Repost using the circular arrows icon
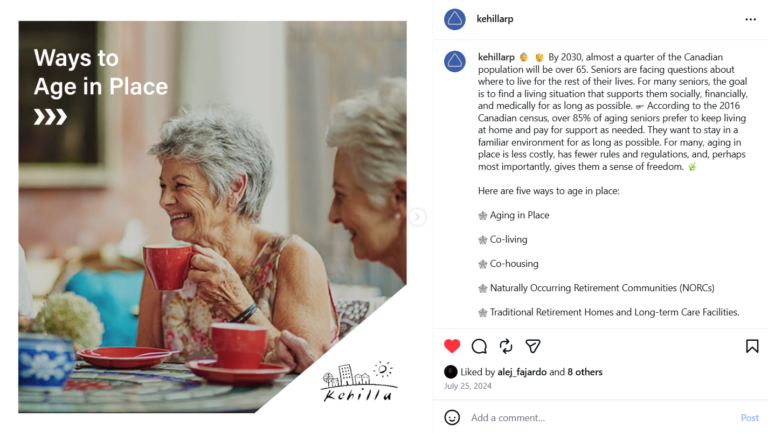The height and width of the screenshot is (433, 768). pos(506,346)
